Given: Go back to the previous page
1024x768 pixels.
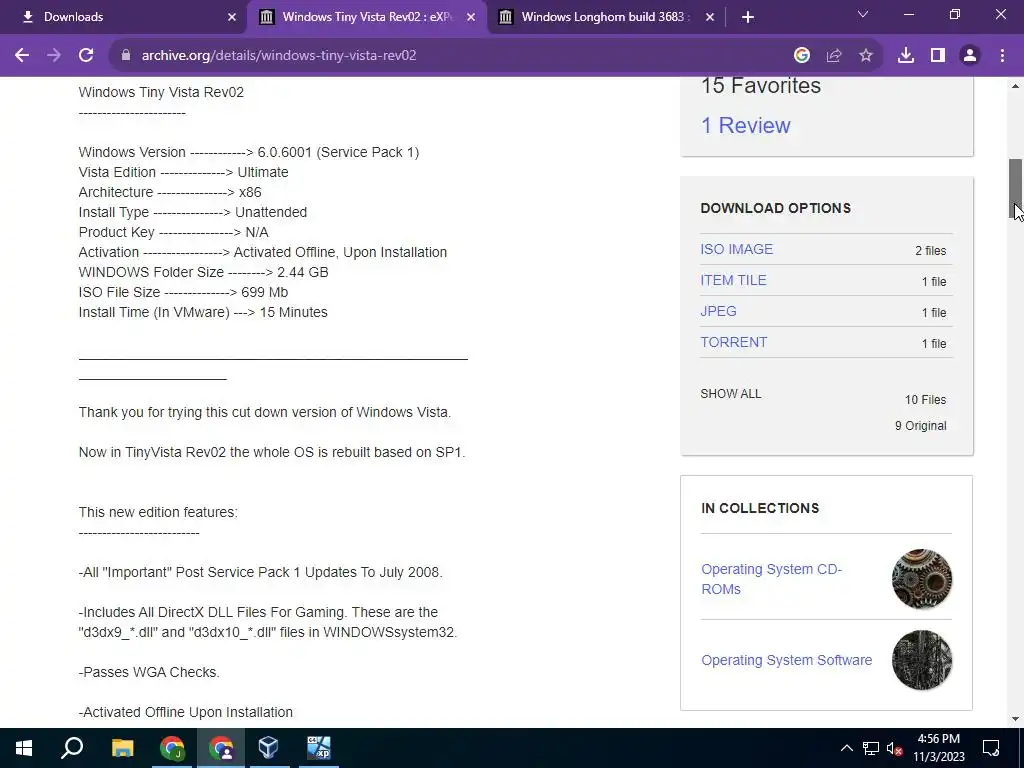Looking at the screenshot, I should [22, 56].
